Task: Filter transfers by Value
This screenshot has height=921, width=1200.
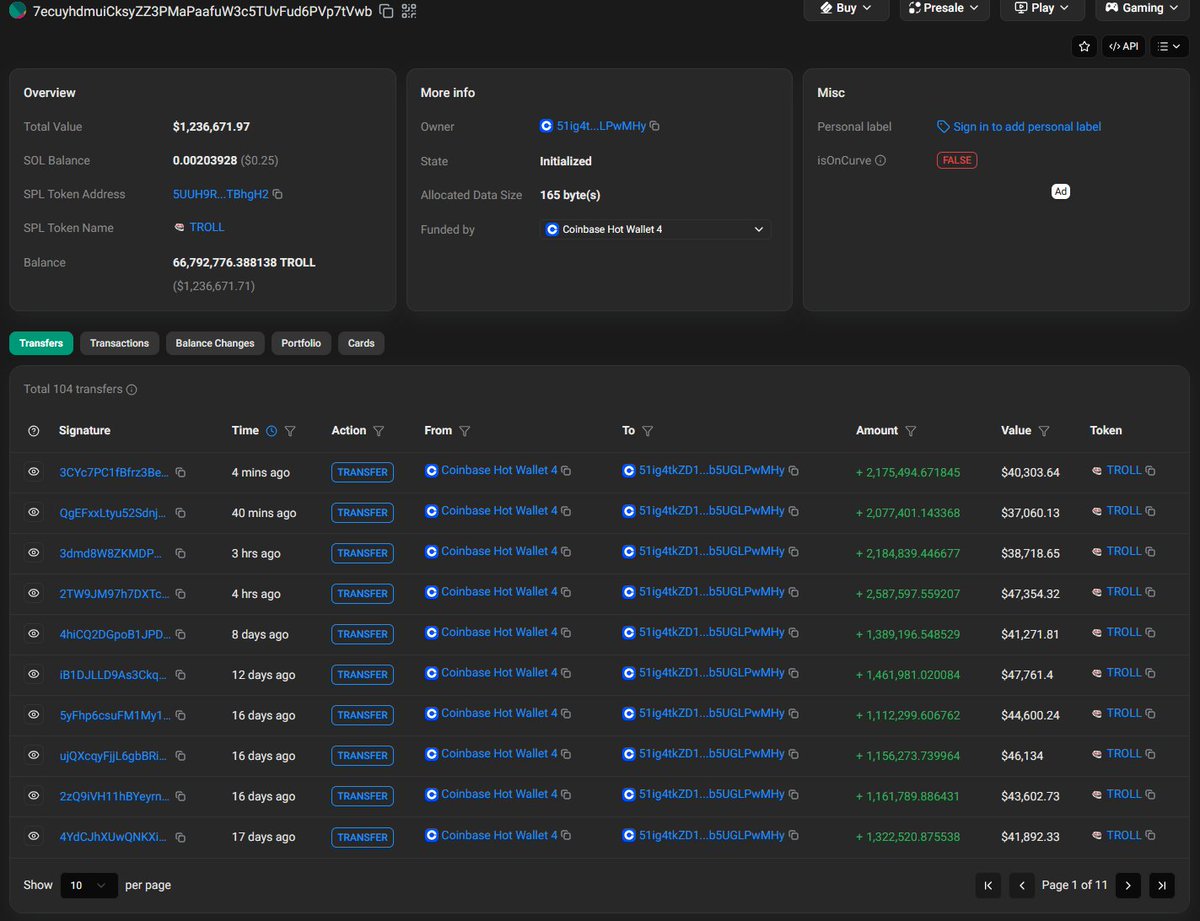Action: (x=1044, y=431)
